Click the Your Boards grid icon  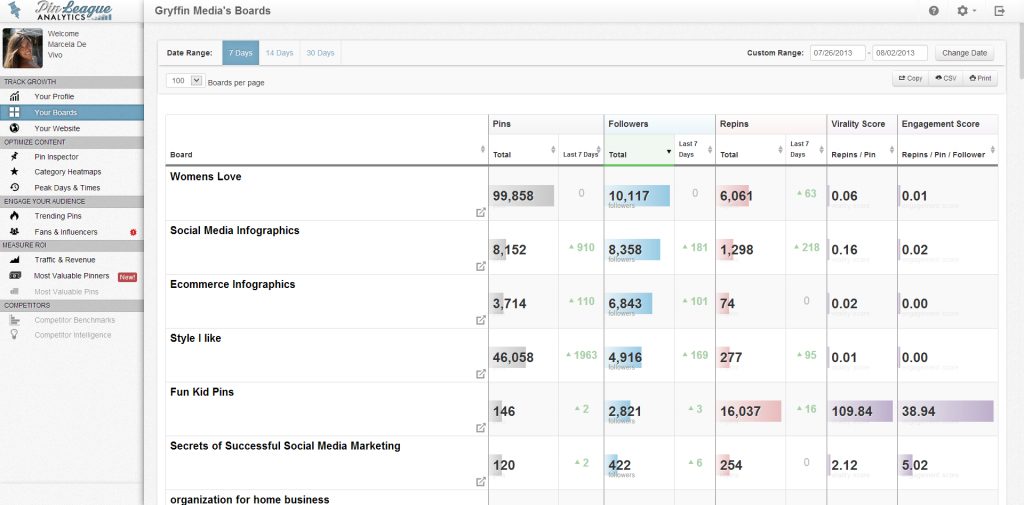14,112
